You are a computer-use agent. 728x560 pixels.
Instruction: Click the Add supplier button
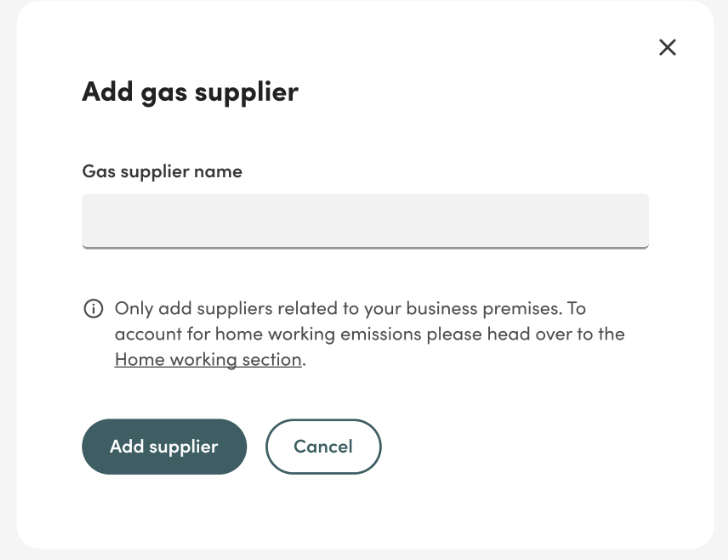pos(164,447)
